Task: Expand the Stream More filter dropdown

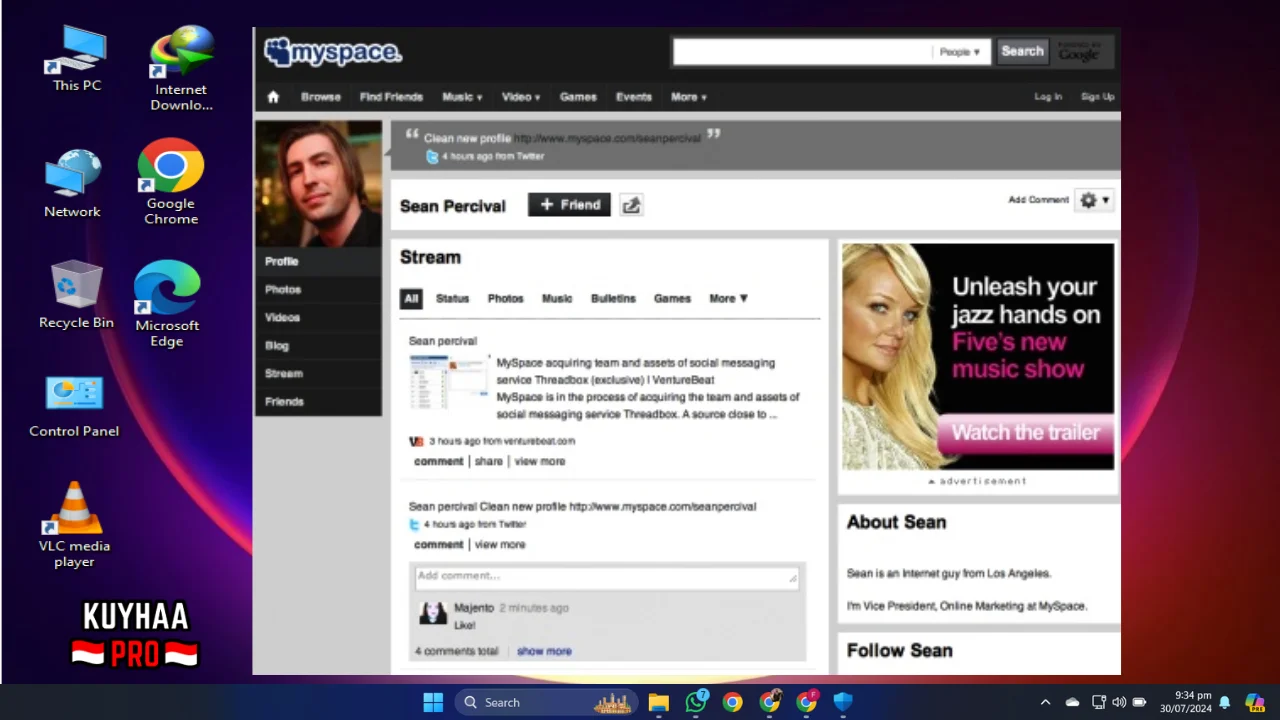Action: point(728,298)
